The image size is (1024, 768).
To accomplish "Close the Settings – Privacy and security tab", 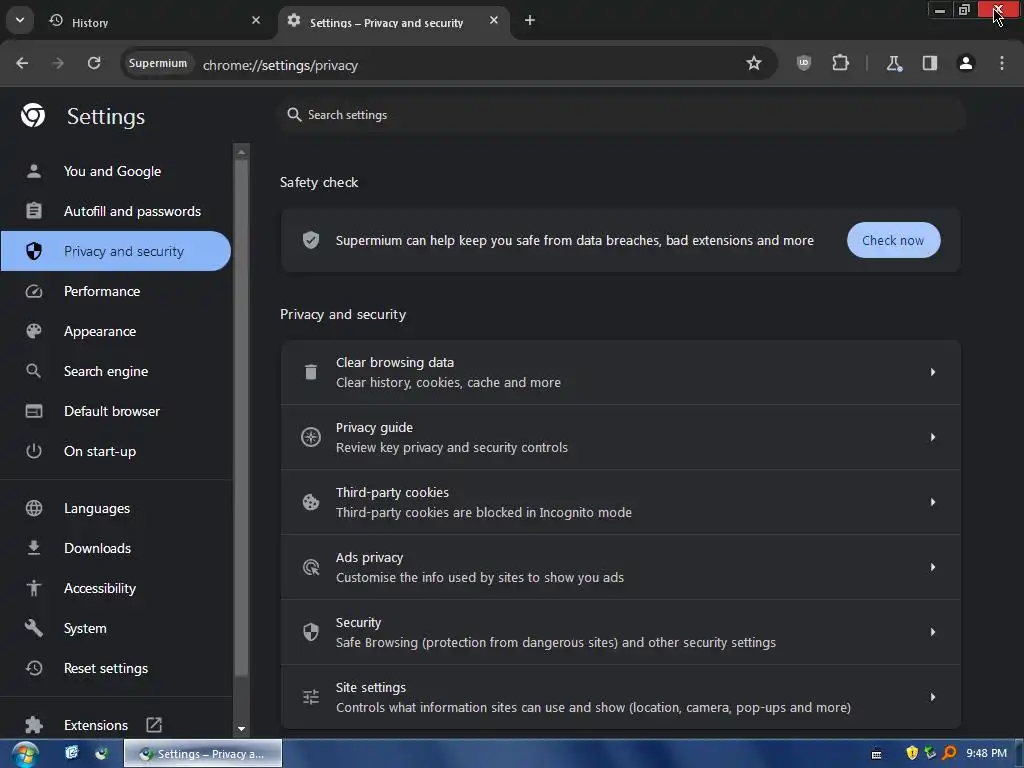I will coord(494,20).
